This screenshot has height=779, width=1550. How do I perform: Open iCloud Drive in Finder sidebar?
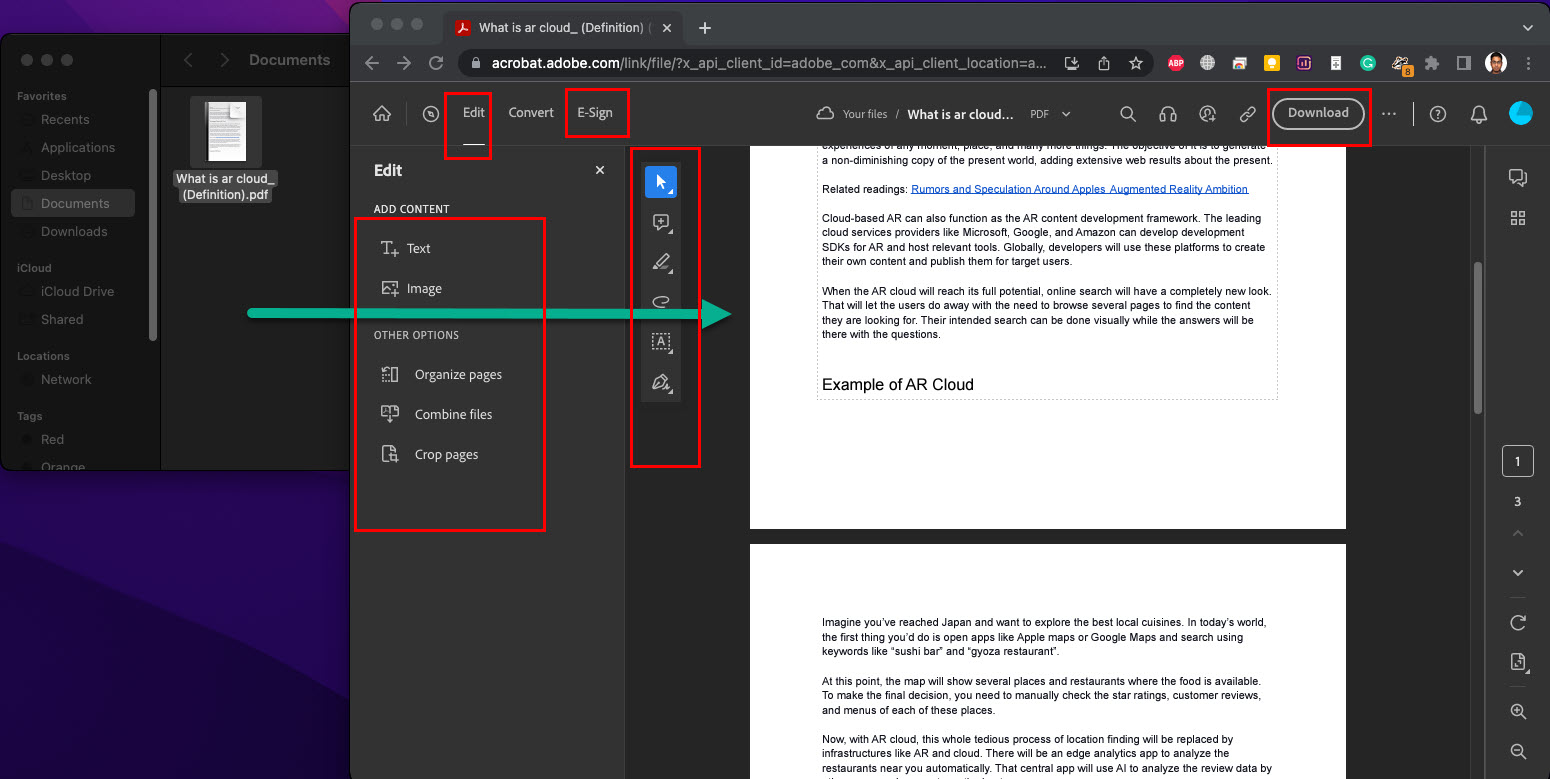click(x=77, y=291)
